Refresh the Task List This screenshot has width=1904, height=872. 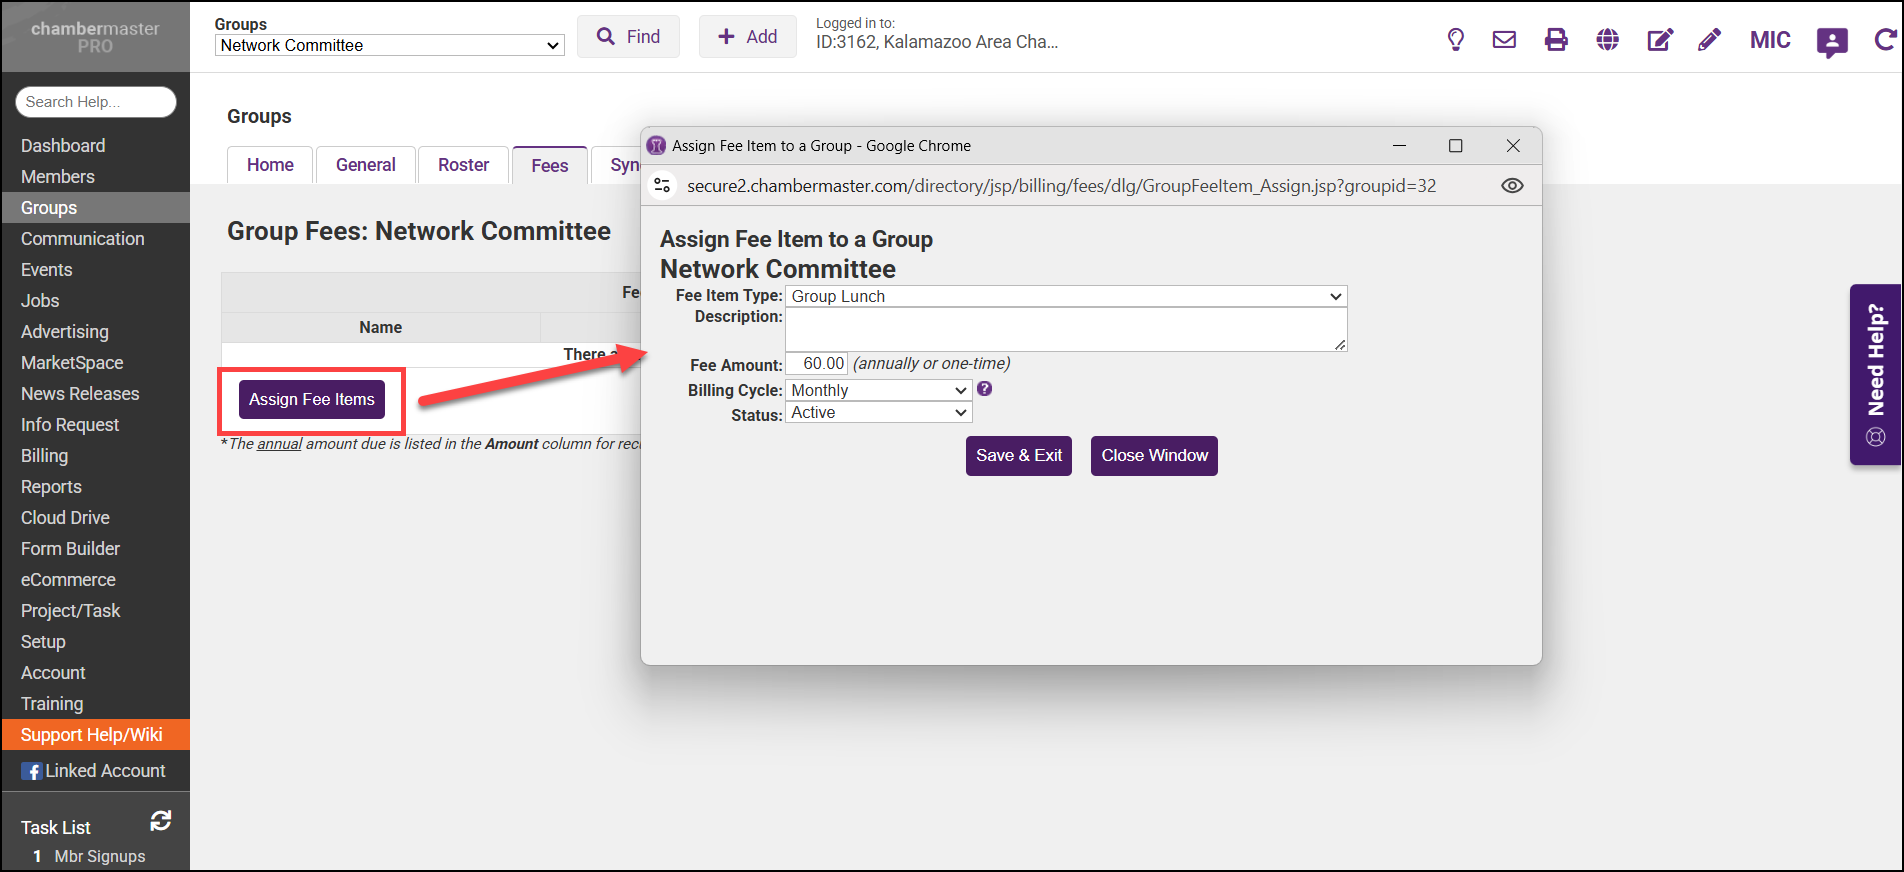(x=161, y=821)
